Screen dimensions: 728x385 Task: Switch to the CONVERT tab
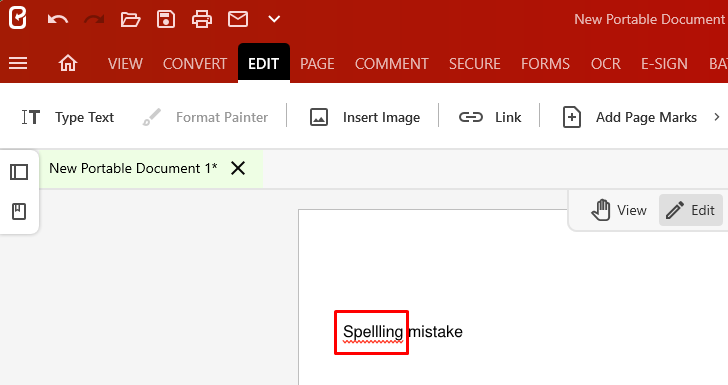[x=195, y=64]
